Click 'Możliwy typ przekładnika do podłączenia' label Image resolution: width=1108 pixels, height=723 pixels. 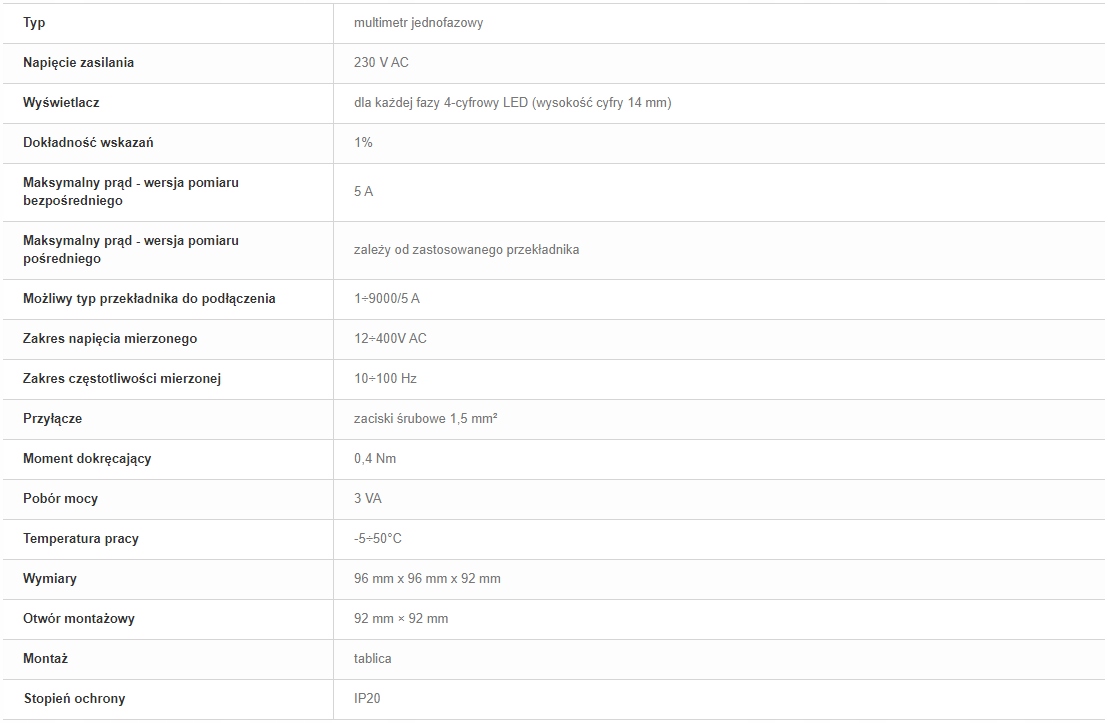149,298
